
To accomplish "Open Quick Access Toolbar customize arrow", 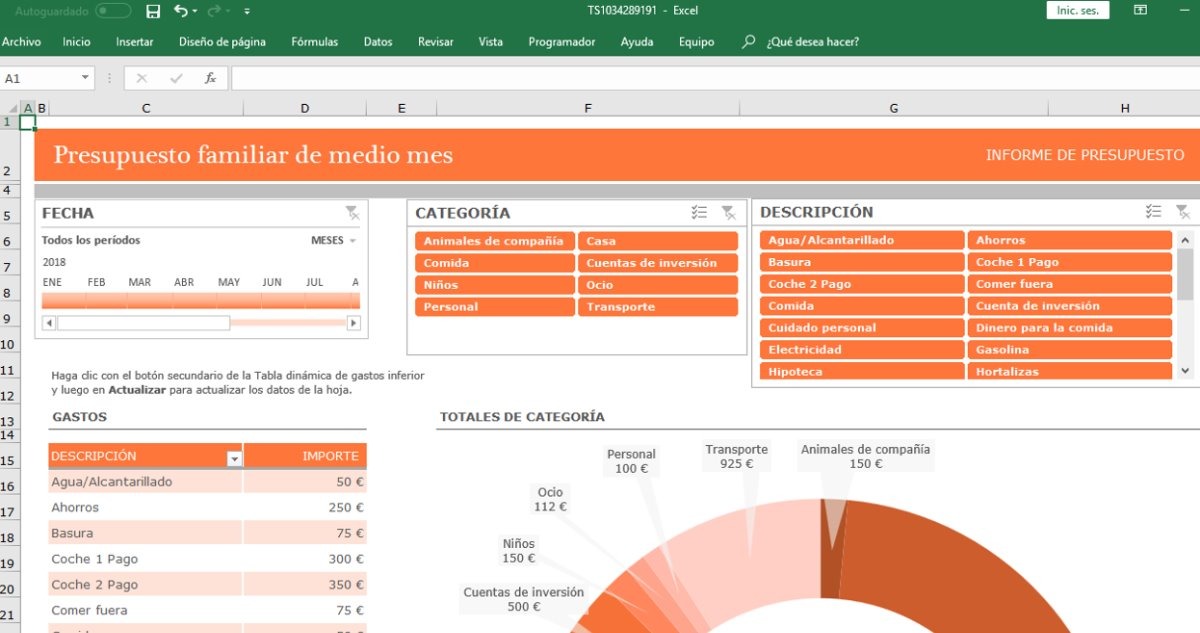I will 247,12.
